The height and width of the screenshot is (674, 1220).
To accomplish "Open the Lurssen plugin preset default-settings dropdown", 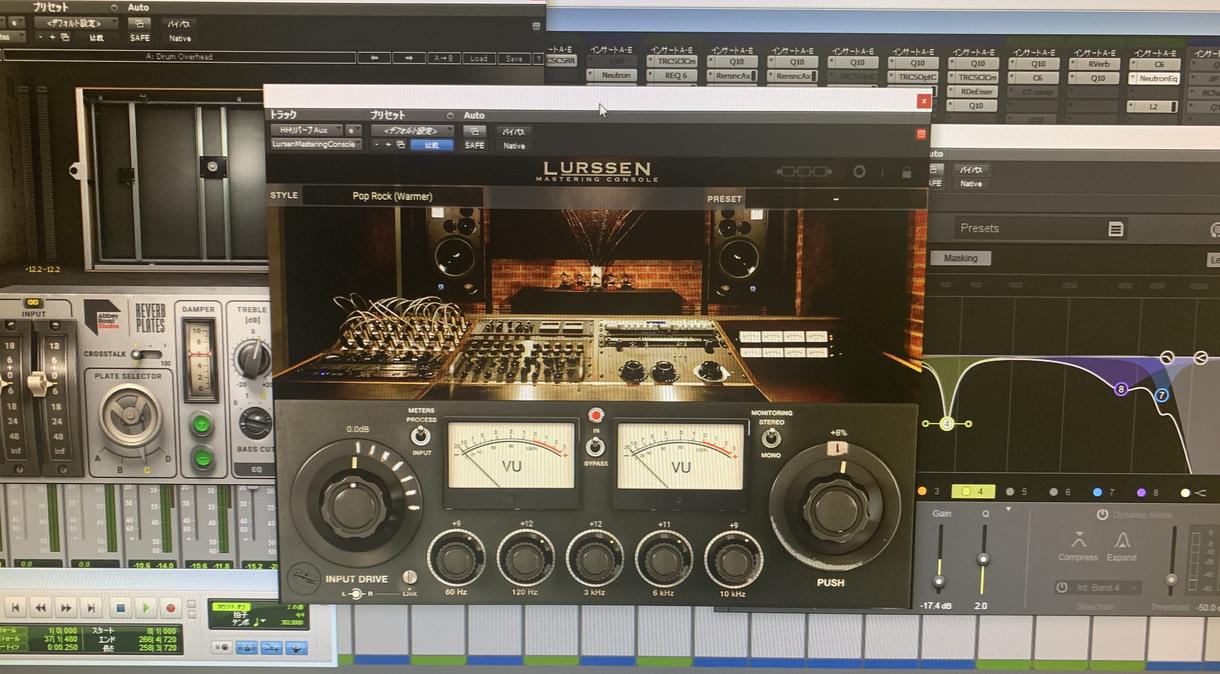I will (412, 130).
